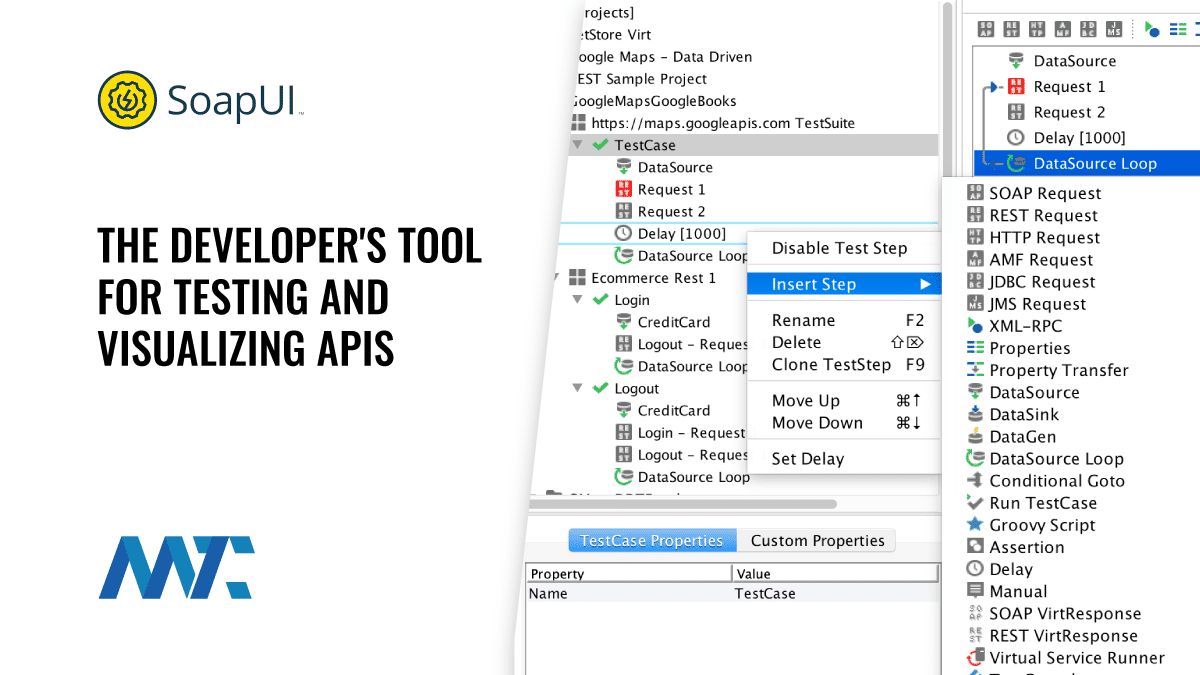Click the green XML-RPC toolbar icon
Image resolution: width=1200 pixels, height=675 pixels.
pos(1152,28)
